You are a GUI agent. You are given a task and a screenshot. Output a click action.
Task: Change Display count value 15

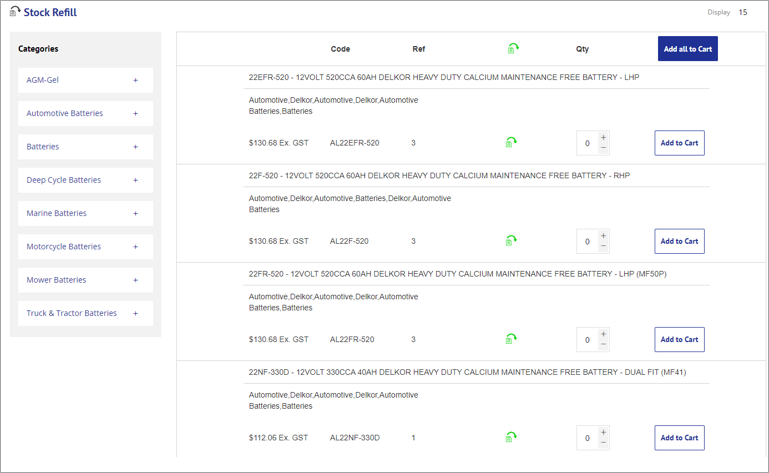(x=743, y=12)
